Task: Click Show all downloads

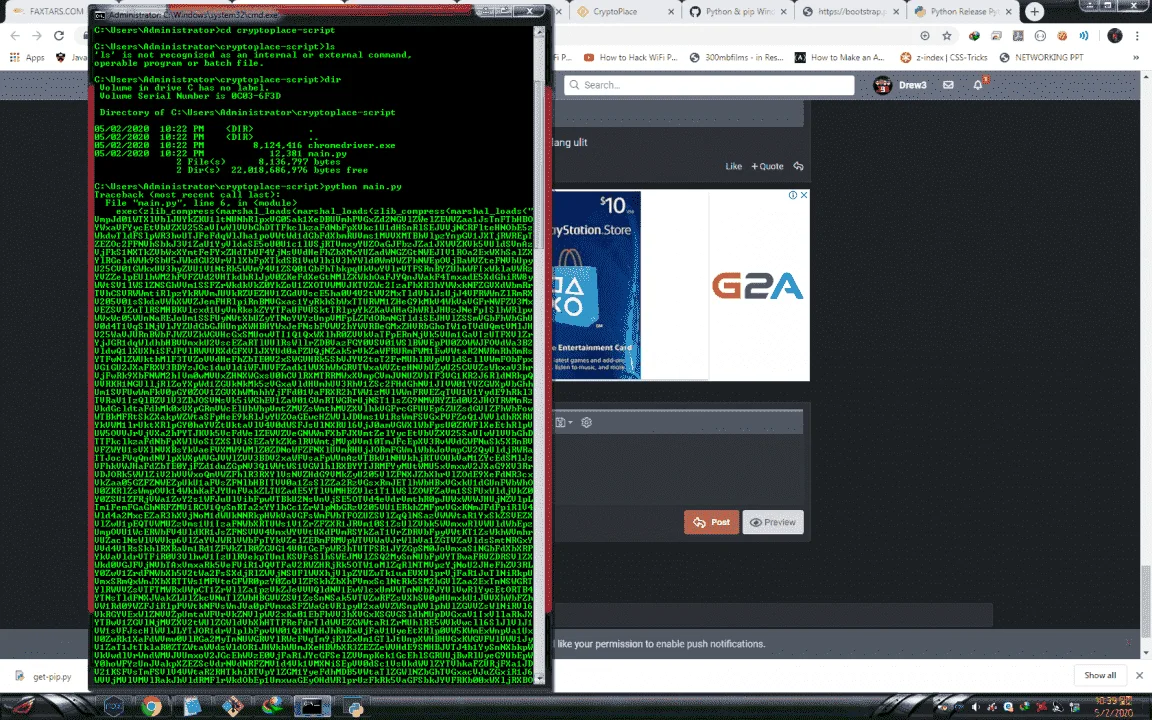Action: point(1100,676)
